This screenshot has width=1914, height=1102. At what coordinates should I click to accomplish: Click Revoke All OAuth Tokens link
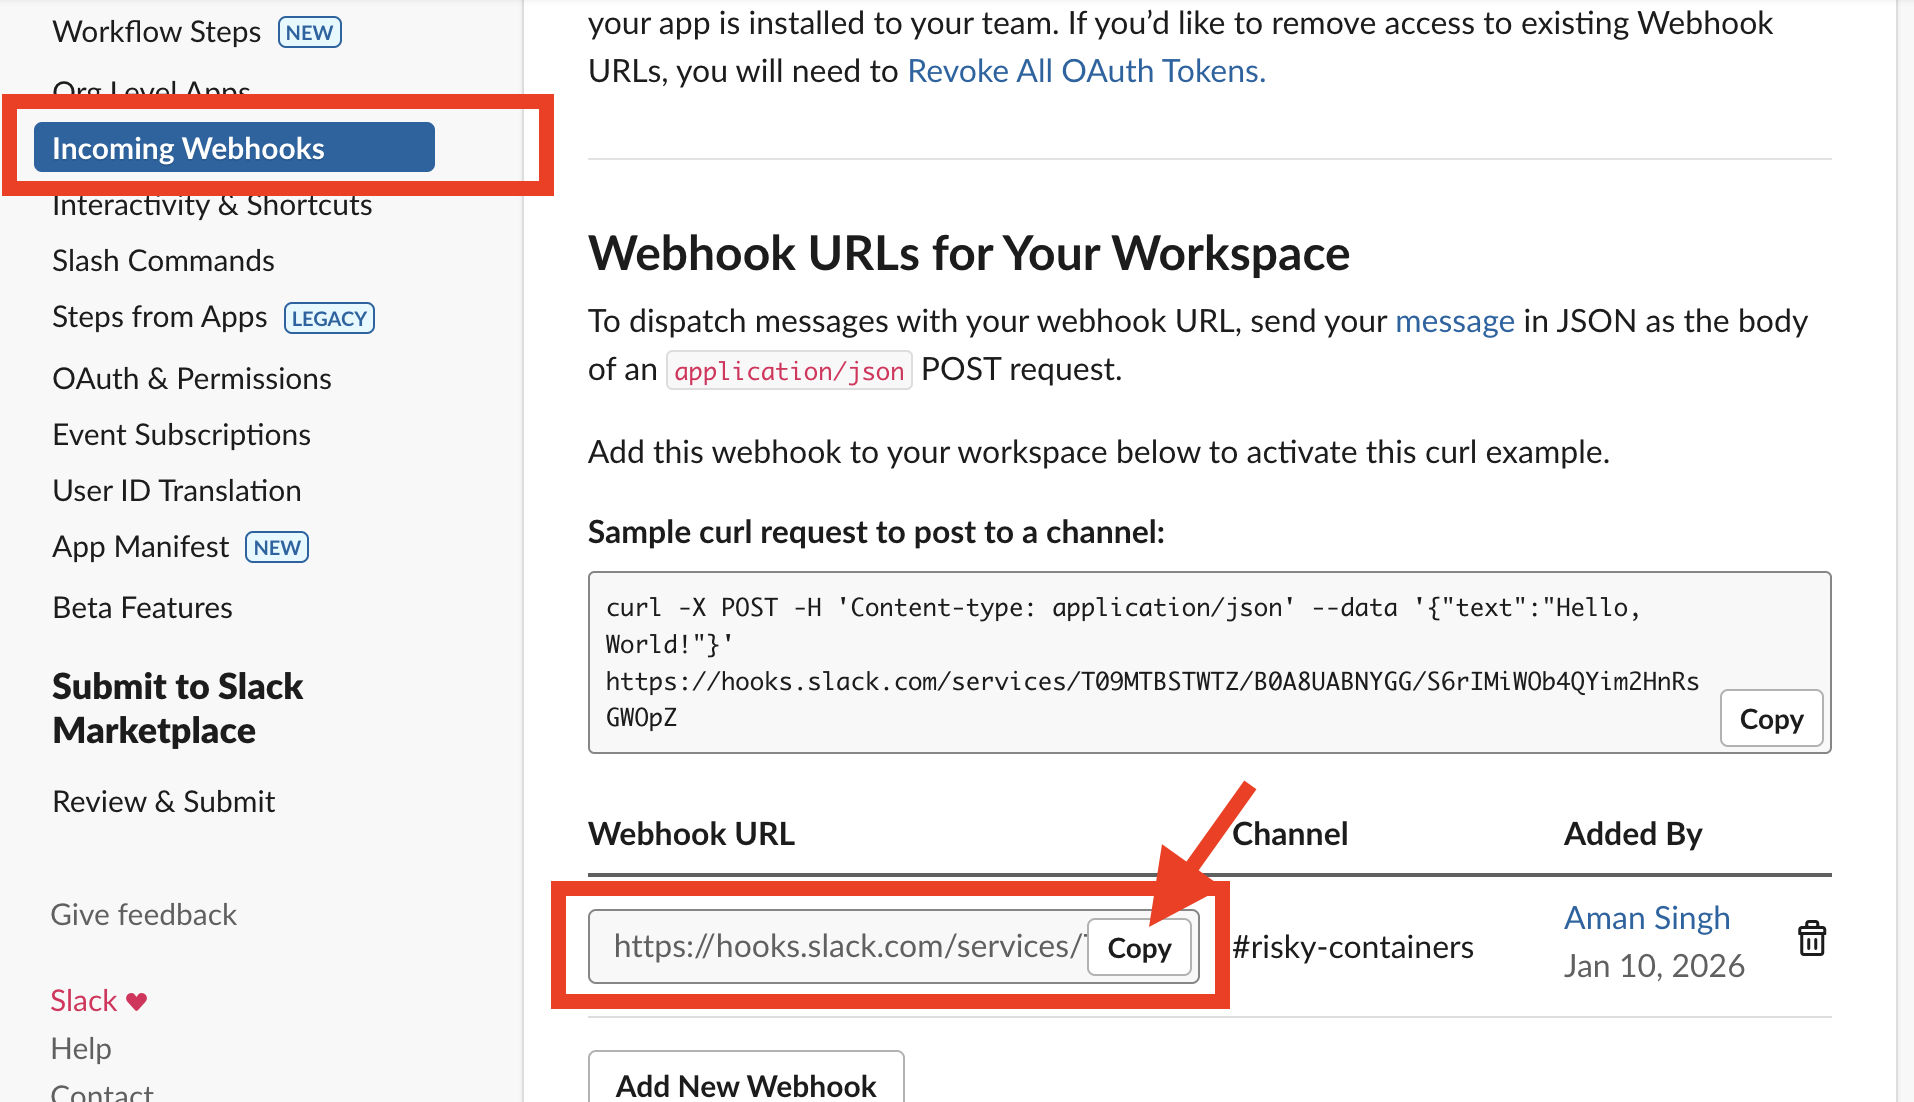(1085, 71)
